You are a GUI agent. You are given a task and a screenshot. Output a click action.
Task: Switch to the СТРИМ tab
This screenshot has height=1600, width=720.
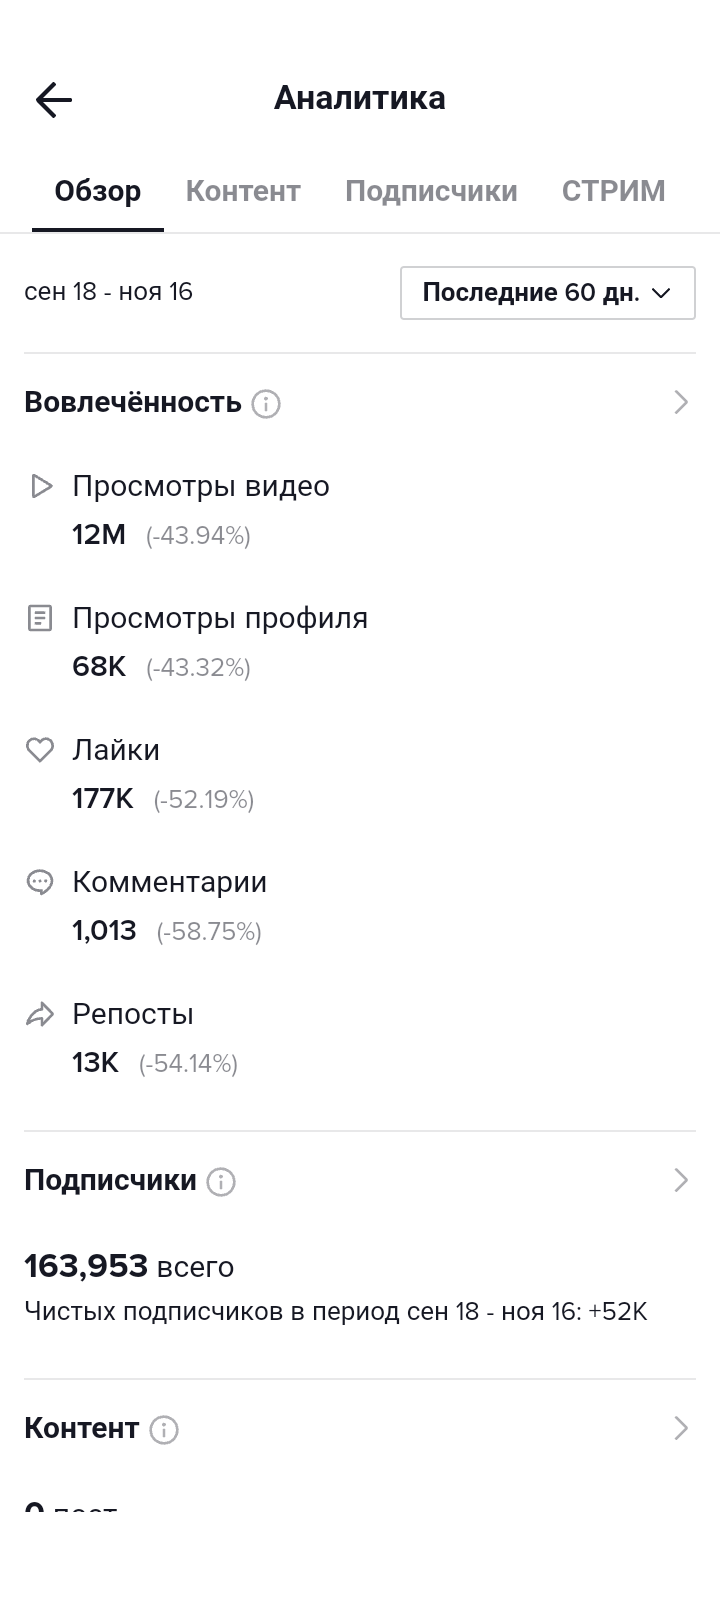coord(614,190)
